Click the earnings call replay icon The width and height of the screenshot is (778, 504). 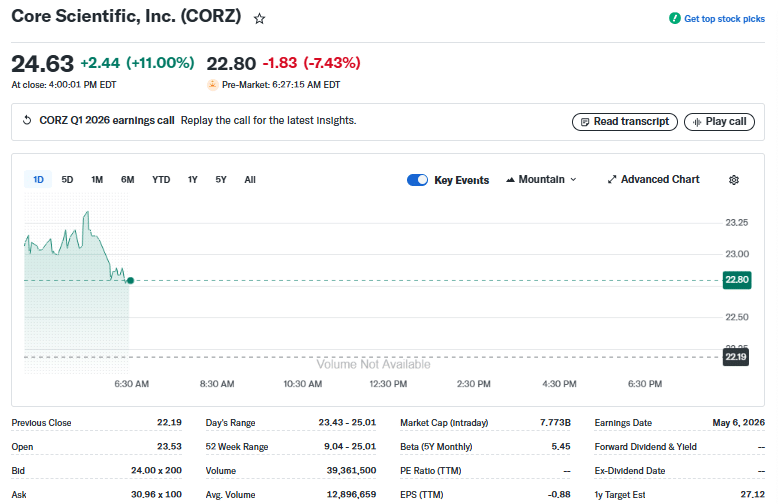click(27, 120)
